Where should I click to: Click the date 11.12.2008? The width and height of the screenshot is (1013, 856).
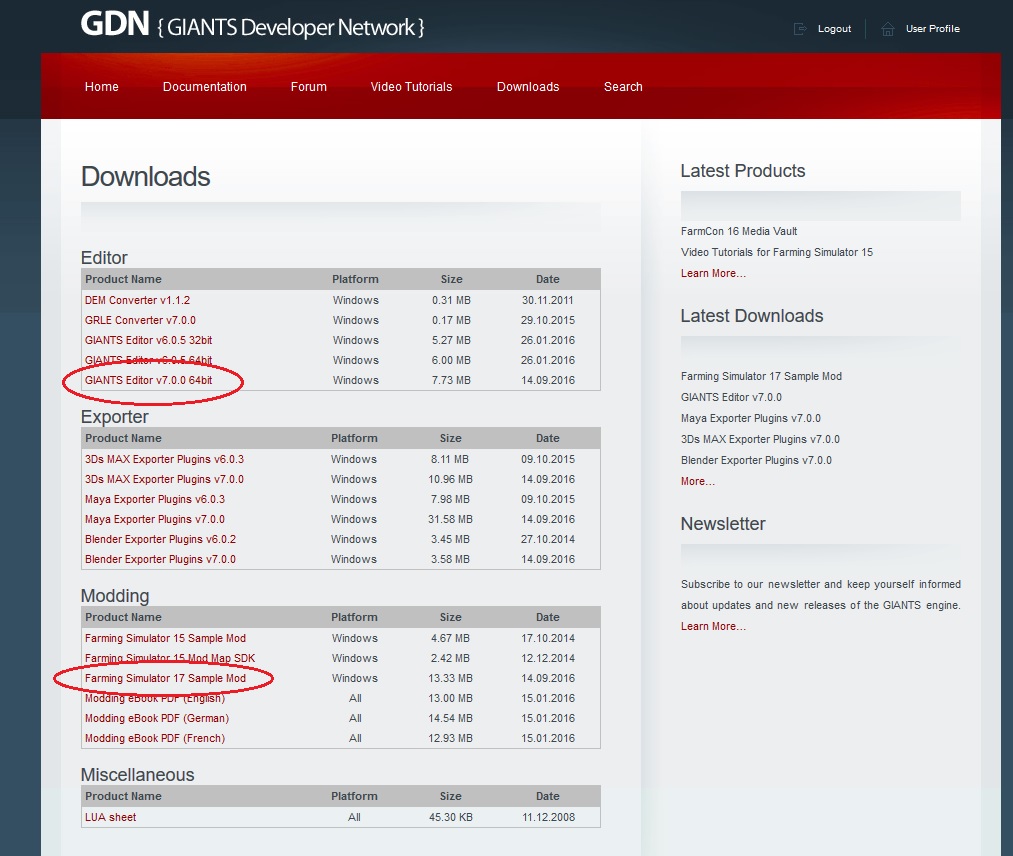548,817
